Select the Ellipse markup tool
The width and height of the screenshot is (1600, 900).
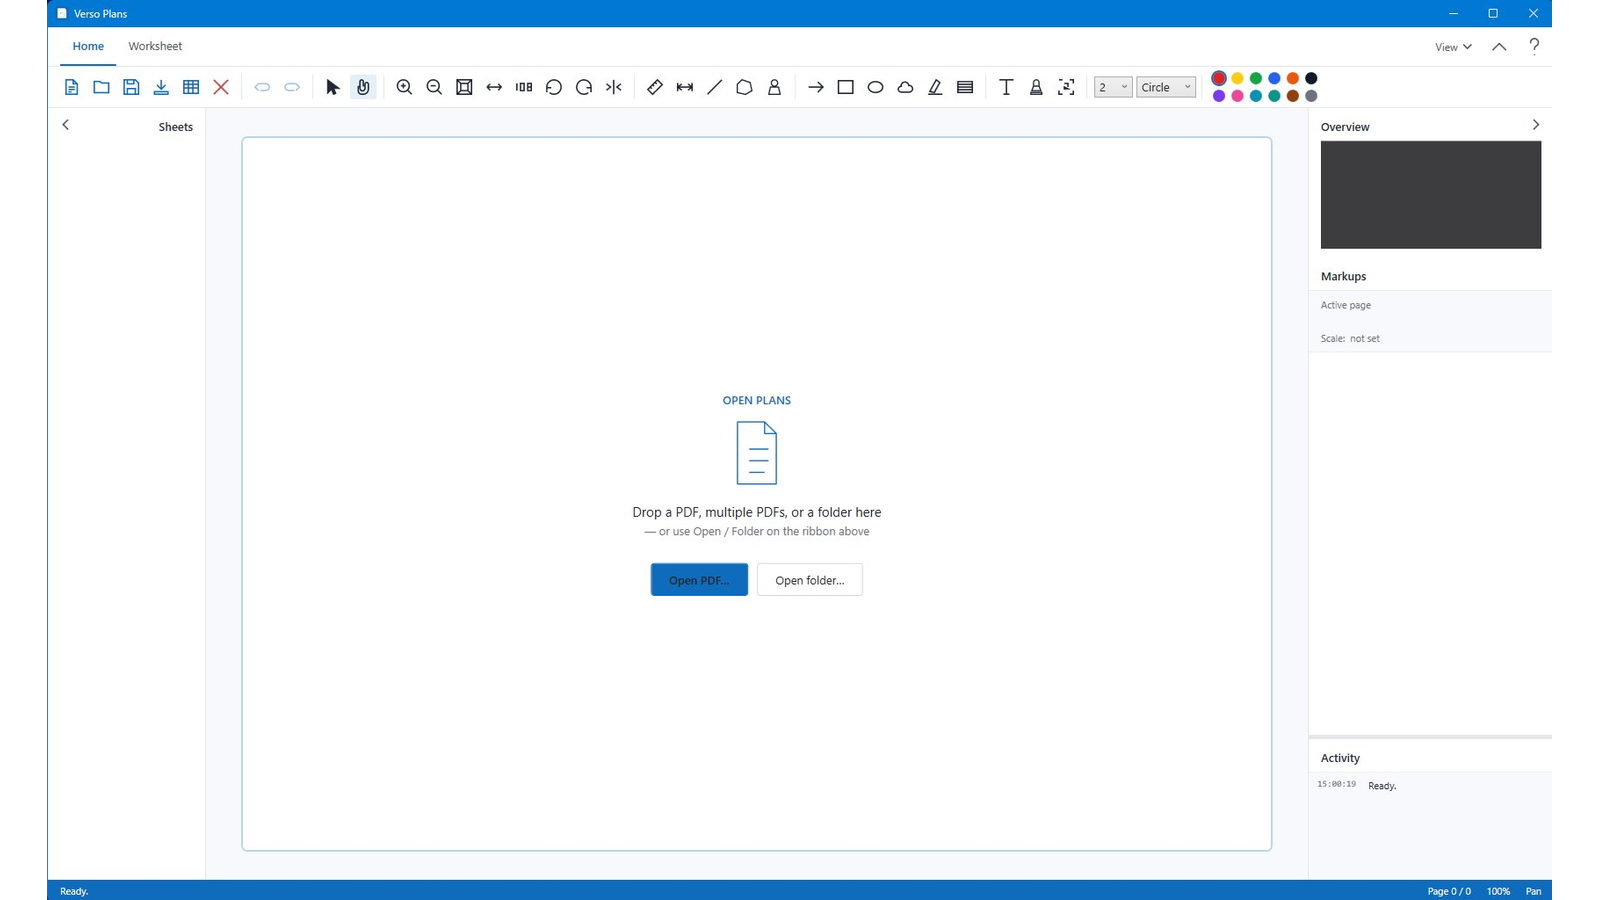pyautogui.click(x=875, y=87)
